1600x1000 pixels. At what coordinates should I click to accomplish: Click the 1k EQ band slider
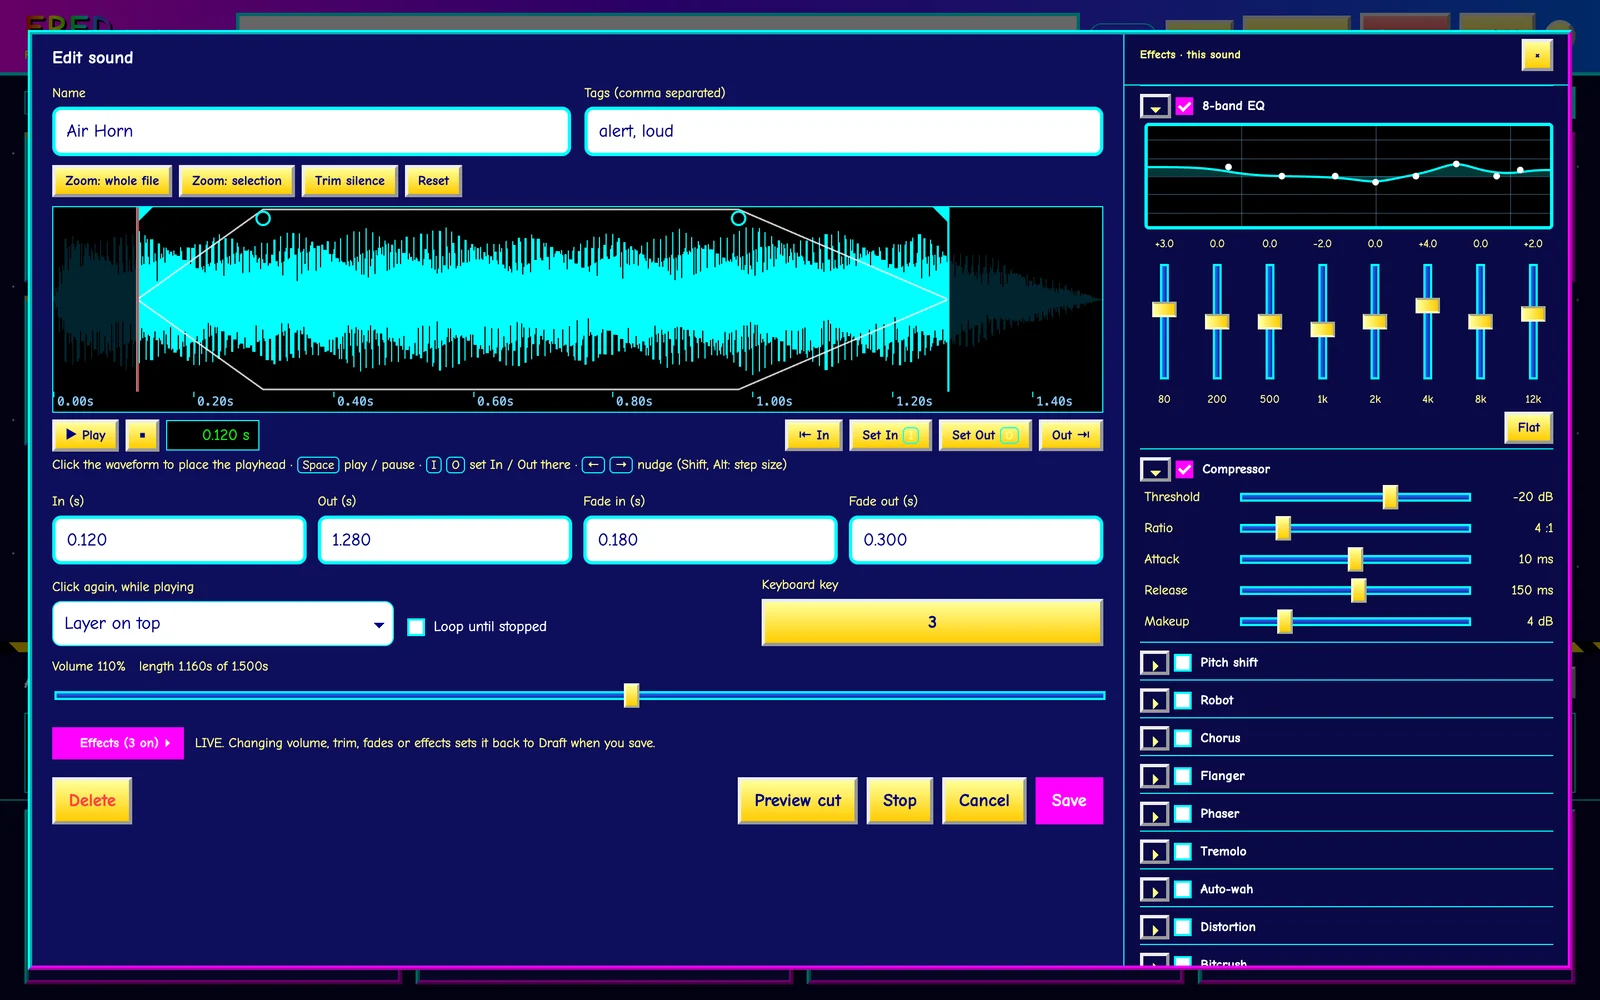tap(1322, 321)
